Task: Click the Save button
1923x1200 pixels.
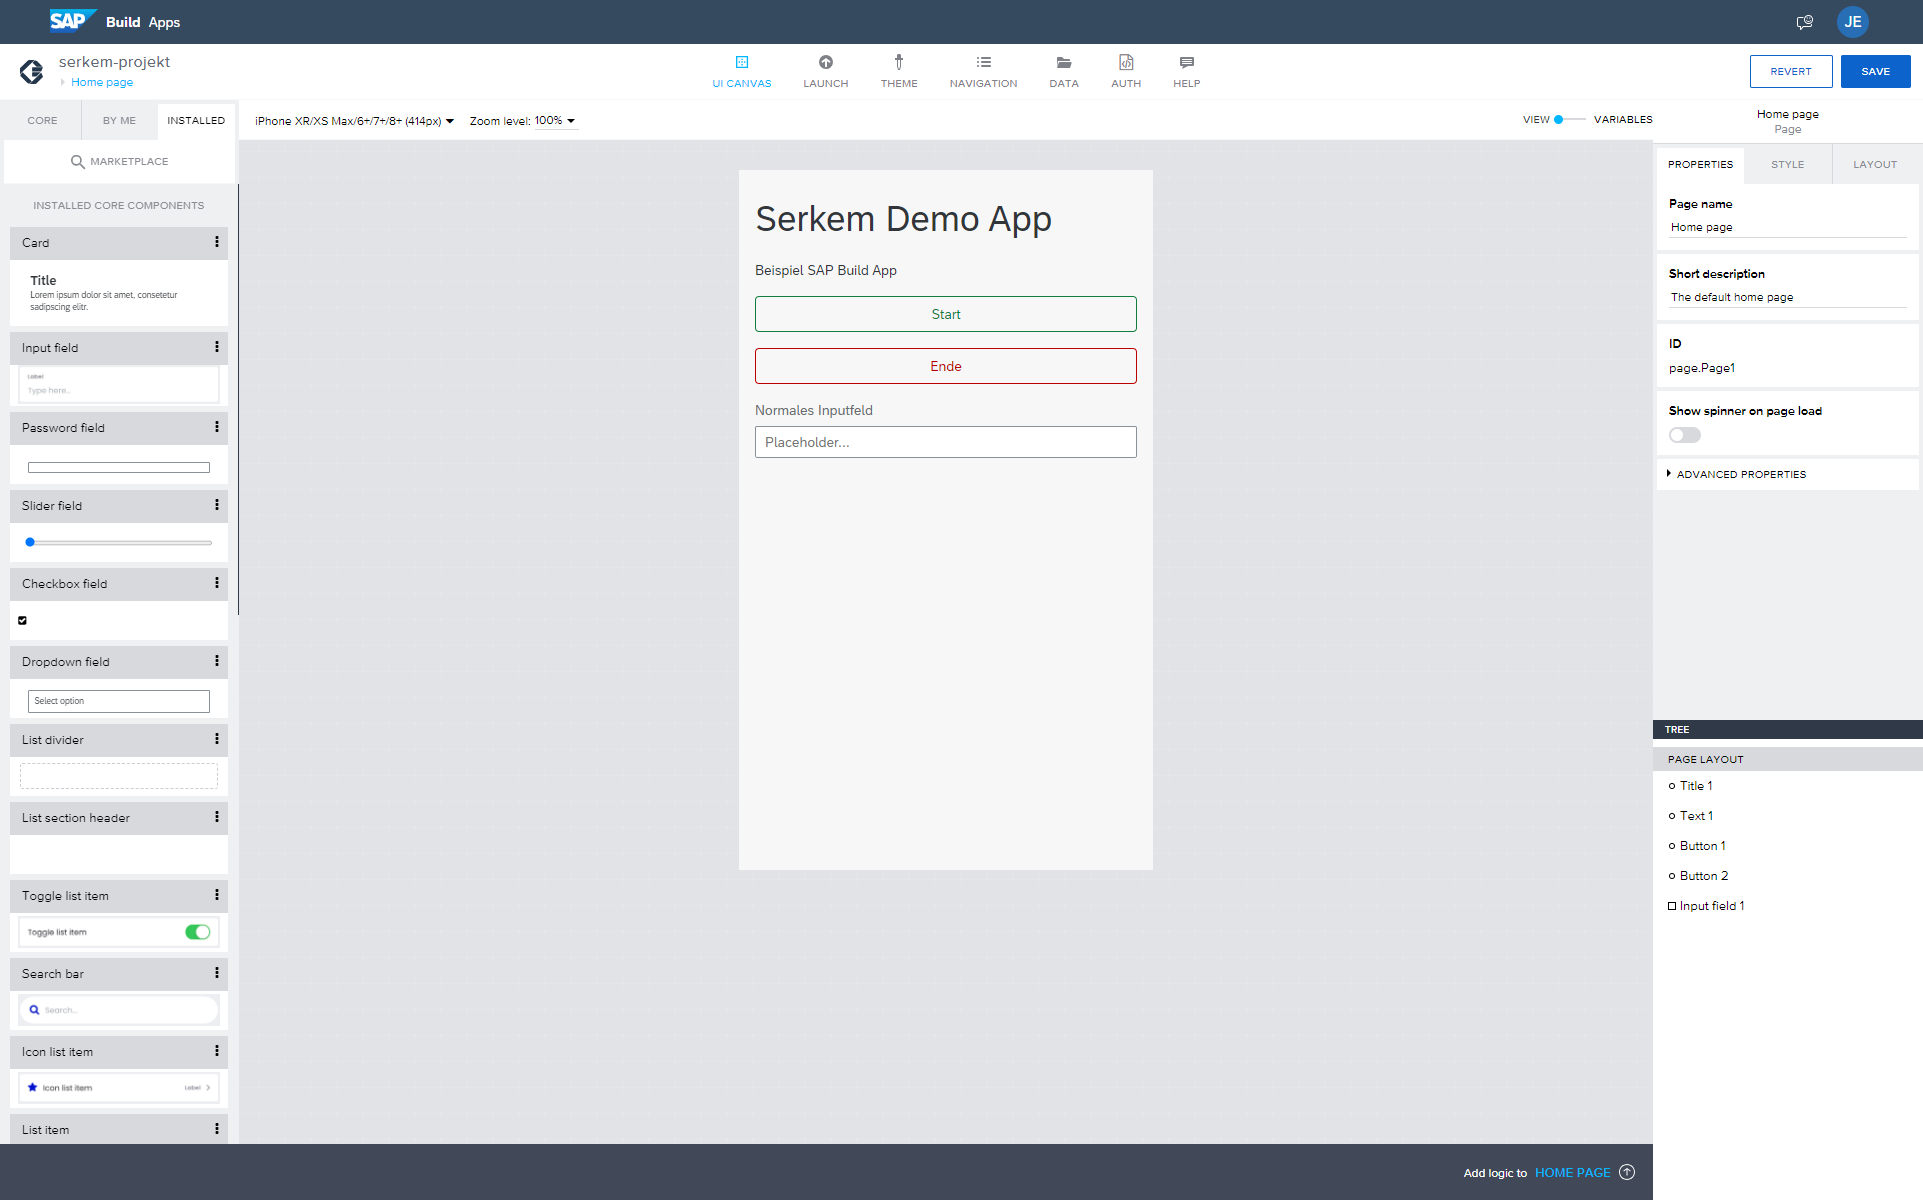Action: coord(1875,71)
